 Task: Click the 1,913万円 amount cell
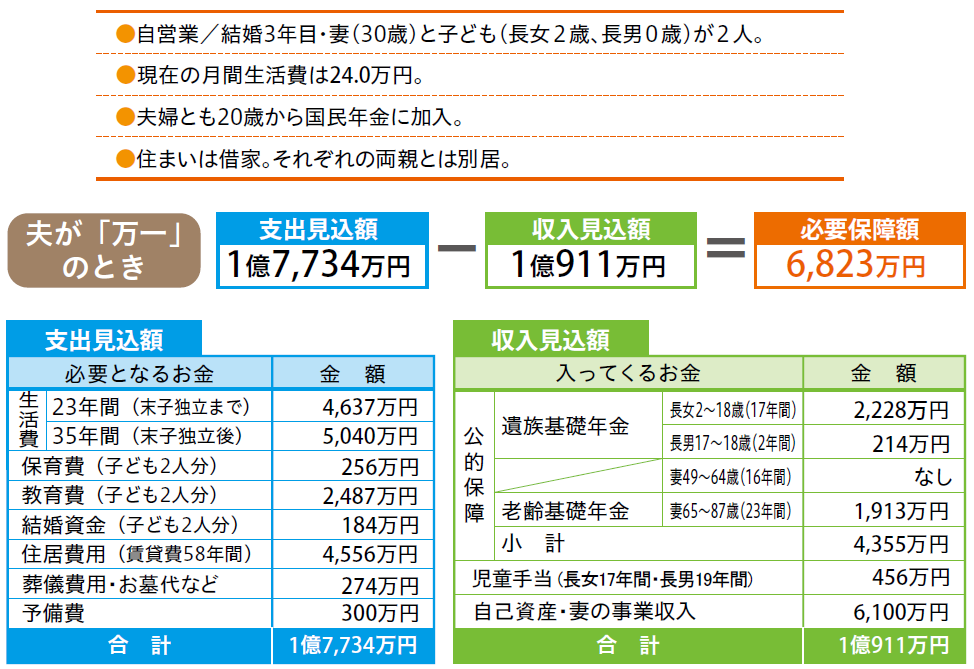click(x=884, y=511)
